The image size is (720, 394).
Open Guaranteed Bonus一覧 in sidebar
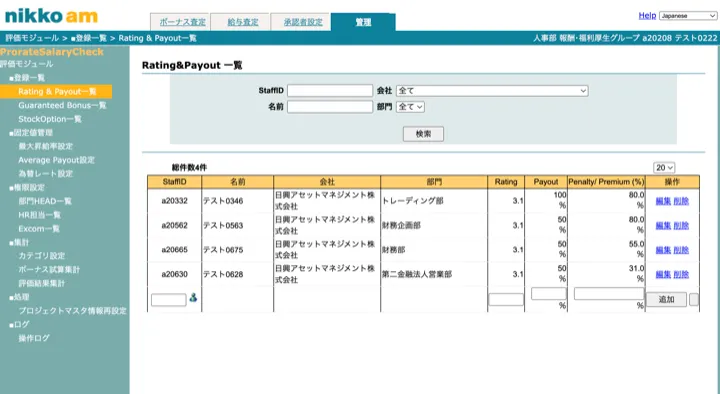coord(62,105)
